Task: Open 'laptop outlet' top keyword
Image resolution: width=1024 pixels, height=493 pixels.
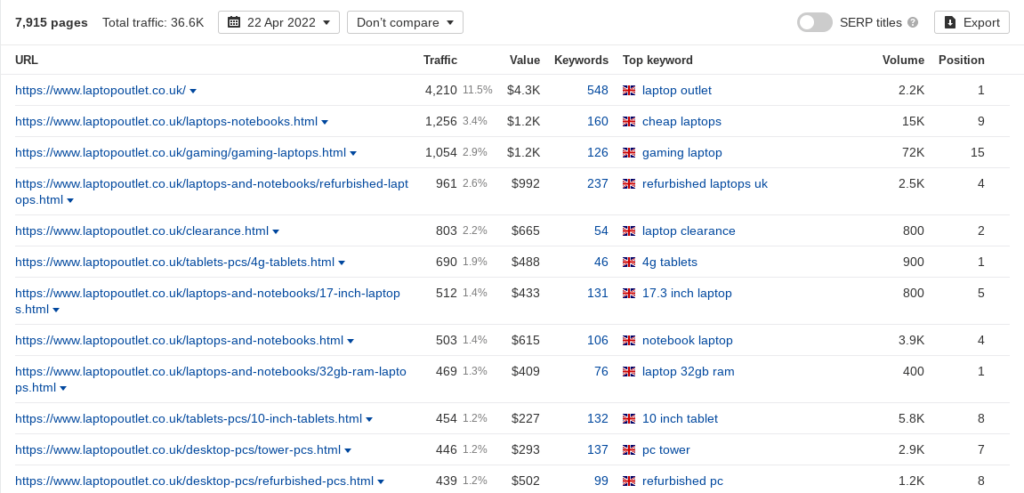Action: pyautogui.click(x=677, y=90)
